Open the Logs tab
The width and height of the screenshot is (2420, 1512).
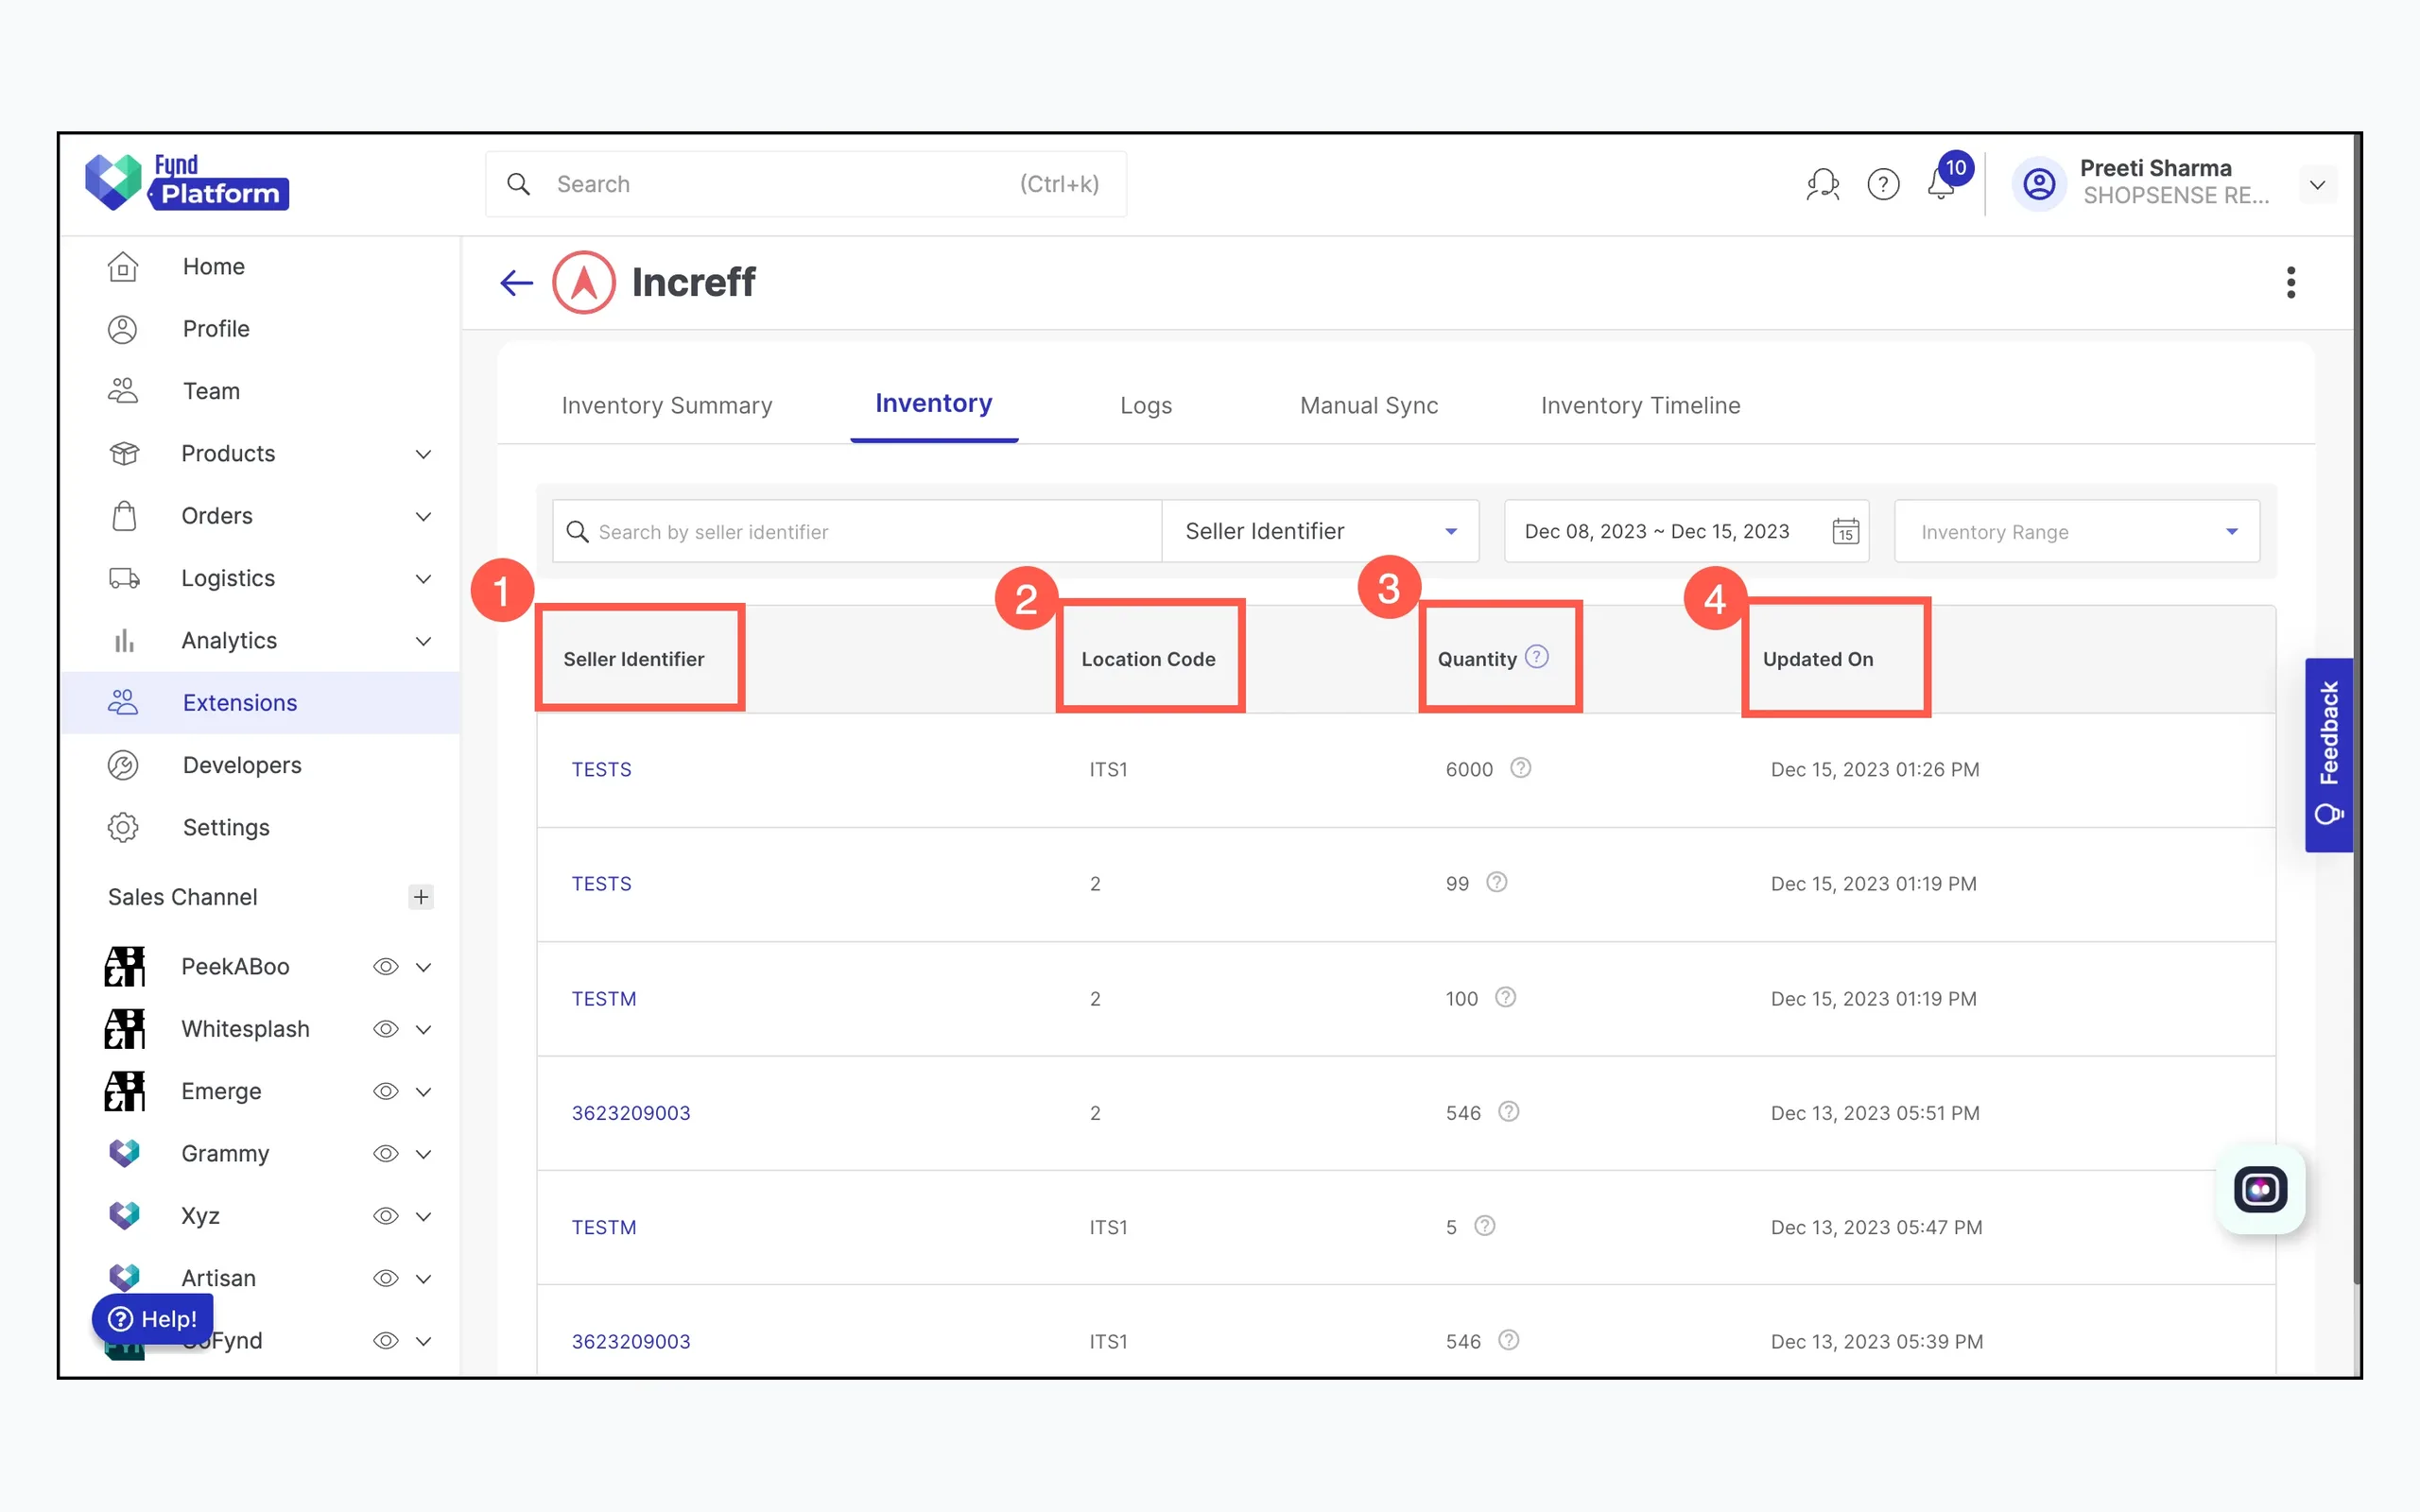1146,405
